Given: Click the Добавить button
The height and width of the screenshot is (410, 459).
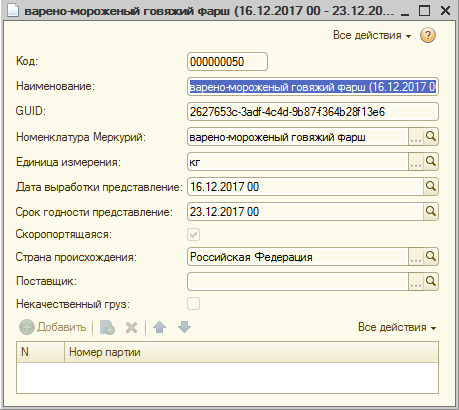Looking at the screenshot, I should coord(53,327).
